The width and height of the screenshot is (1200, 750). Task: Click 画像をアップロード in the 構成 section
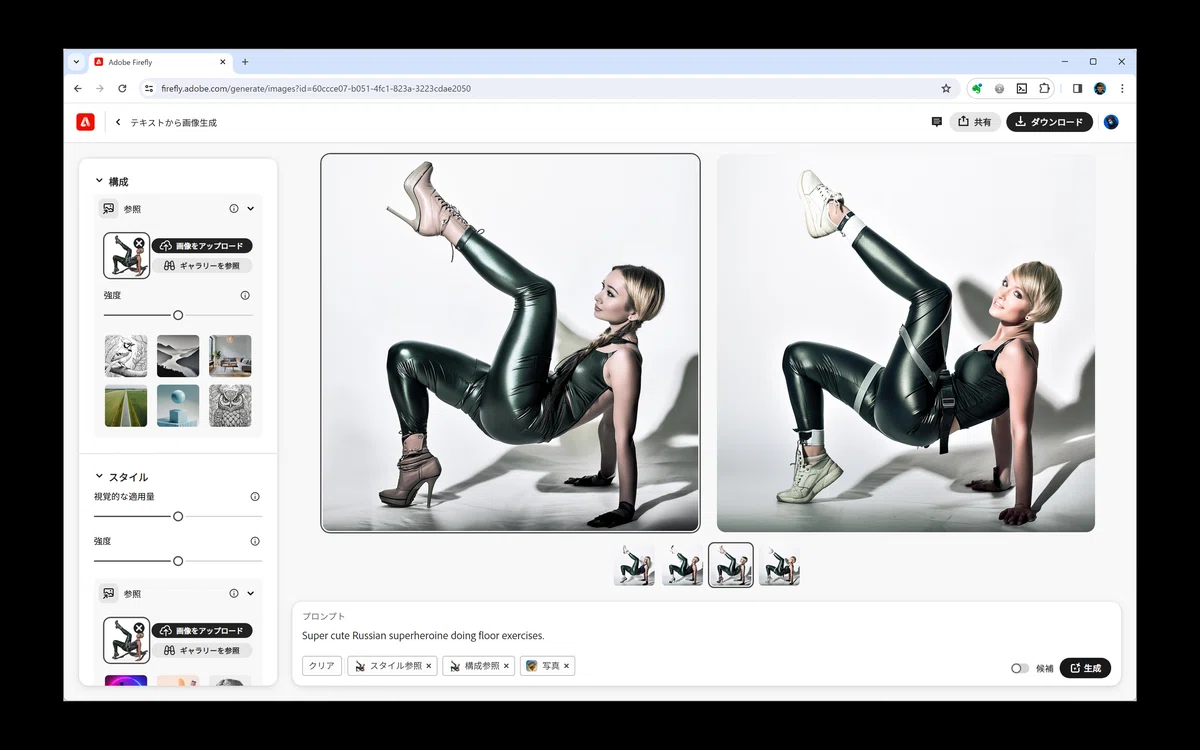pyautogui.click(x=202, y=245)
